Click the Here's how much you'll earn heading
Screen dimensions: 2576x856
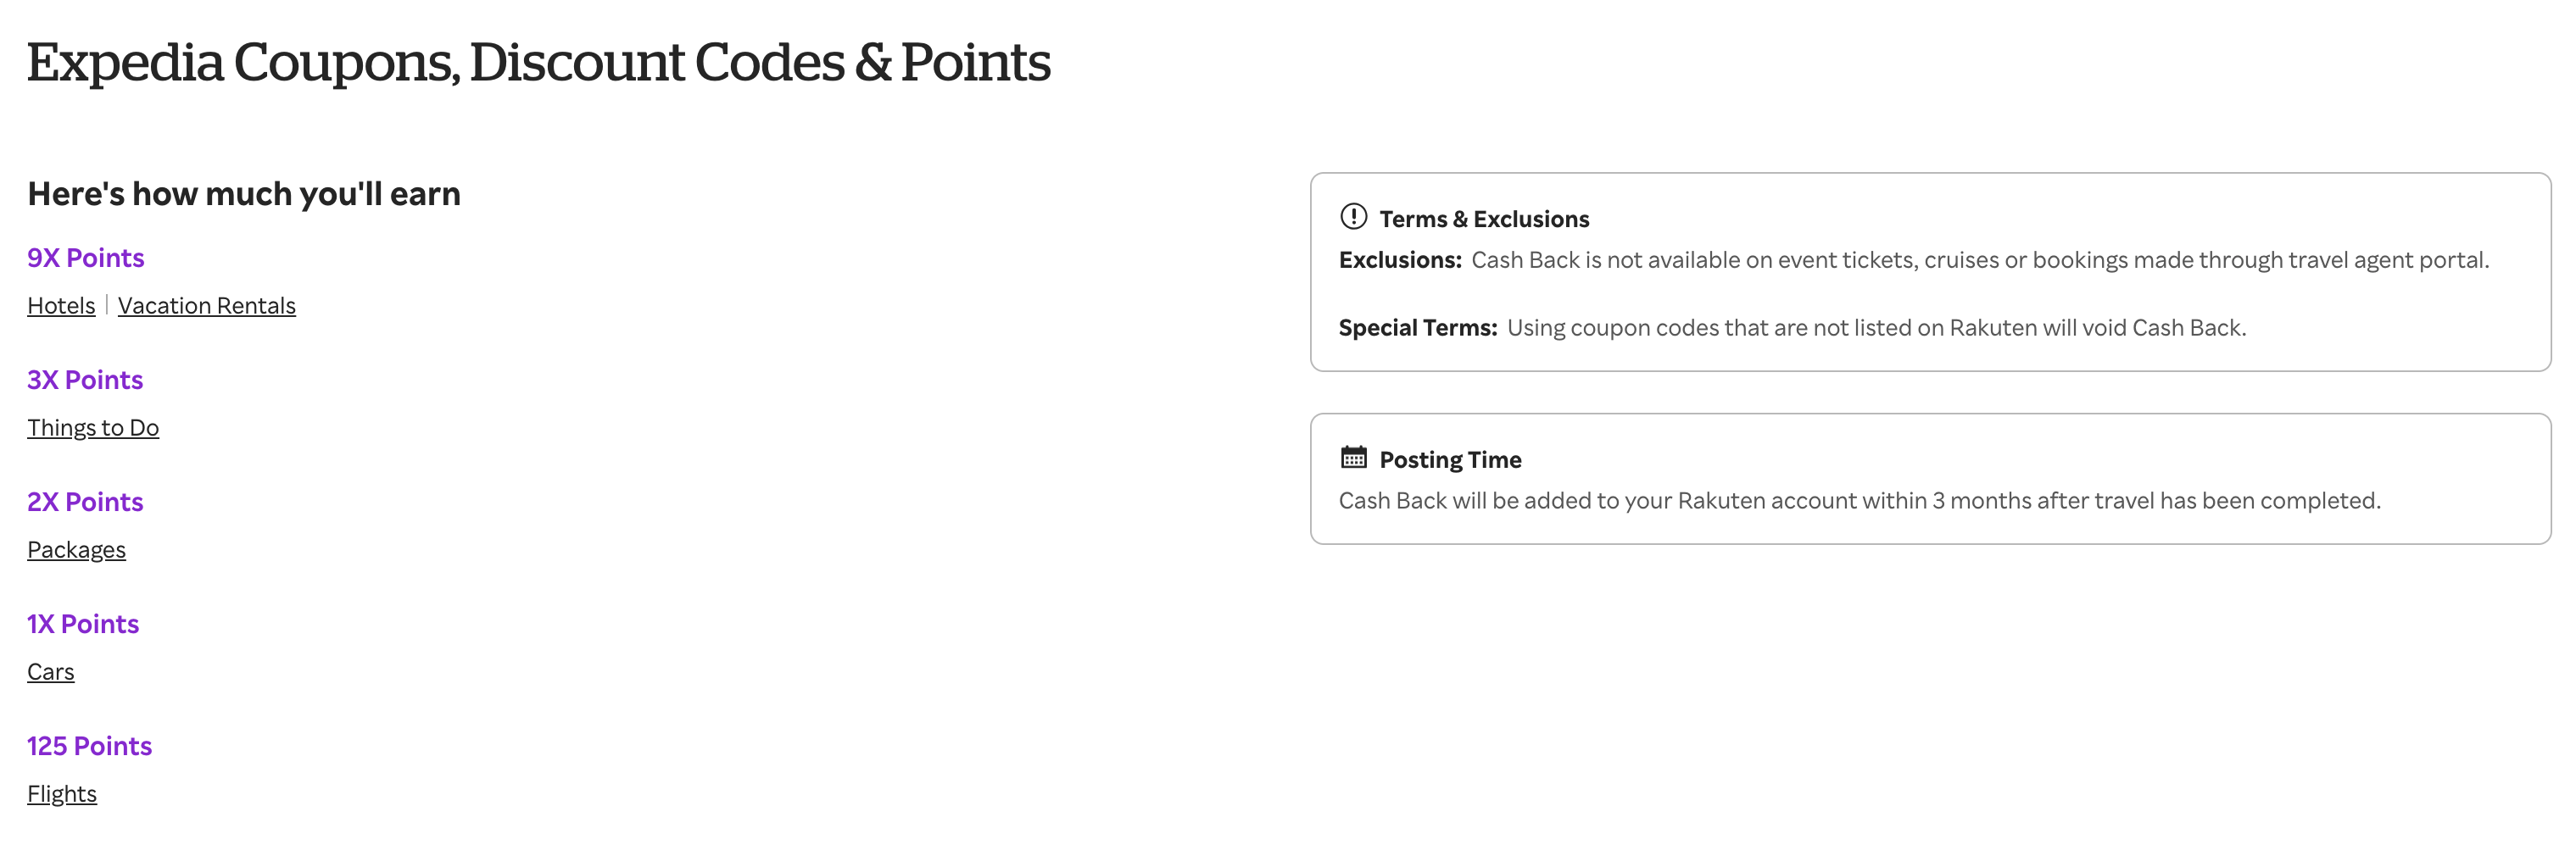pyautogui.click(x=244, y=193)
